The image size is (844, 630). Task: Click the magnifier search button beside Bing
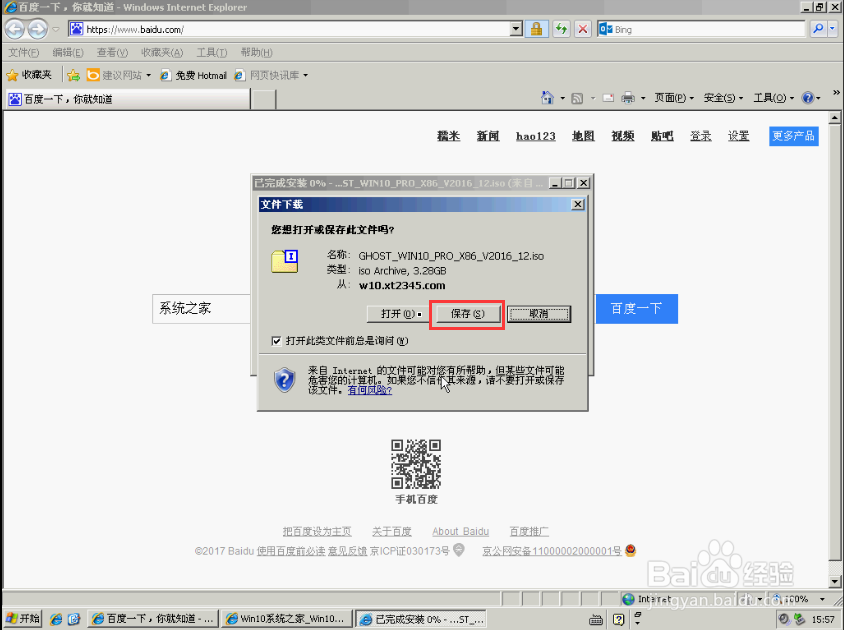click(x=818, y=29)
